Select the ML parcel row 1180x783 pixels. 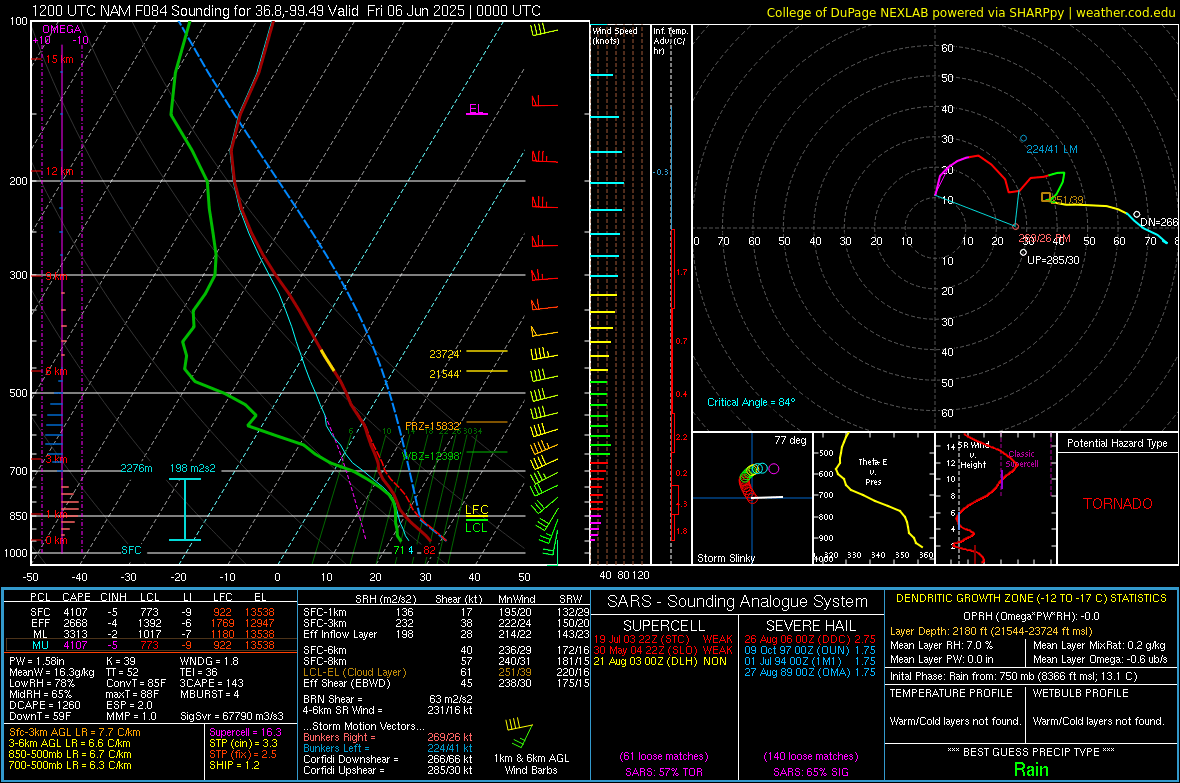[151, 634]
